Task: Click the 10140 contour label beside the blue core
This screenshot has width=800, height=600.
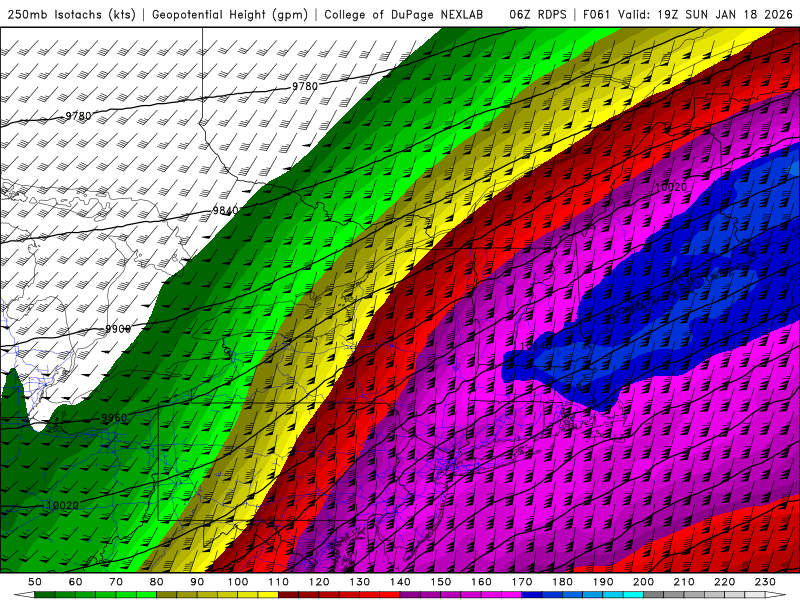Action: point(536,346)
